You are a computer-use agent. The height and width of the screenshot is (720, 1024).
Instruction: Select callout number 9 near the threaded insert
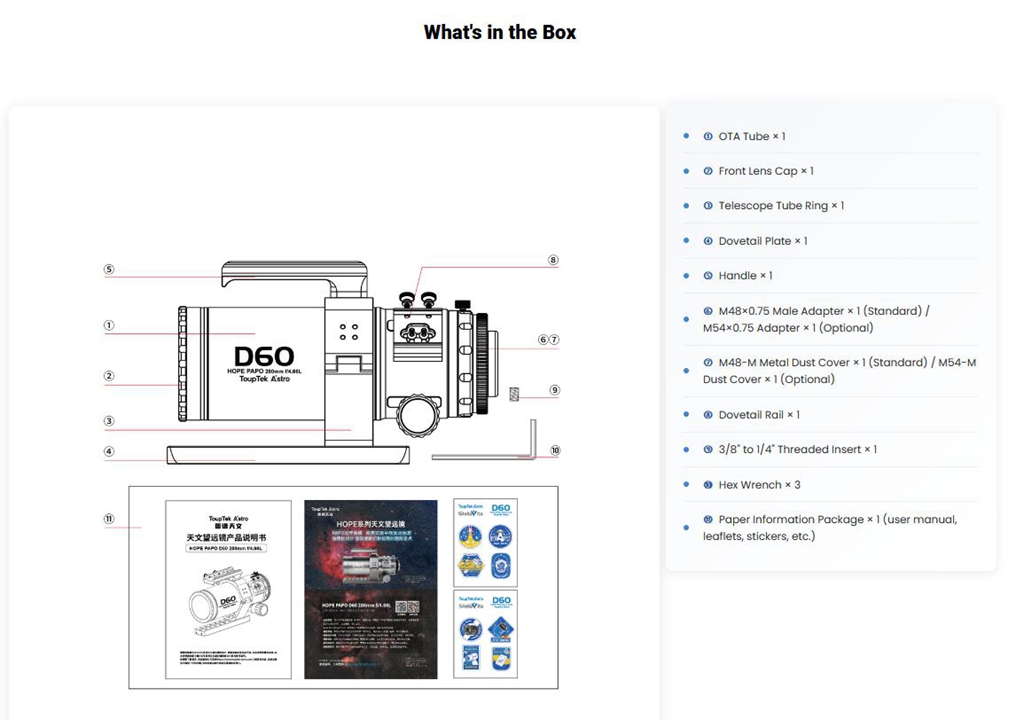pyautogui.click(x=554, y=390)
